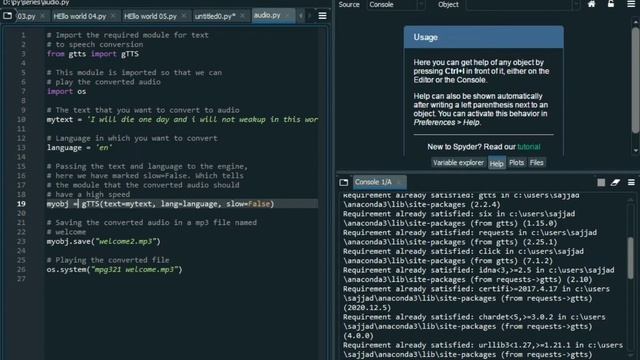Close the untitled0.py tab
The width and height of the screenshot is (640, 360).
click(x=242, y=16)
